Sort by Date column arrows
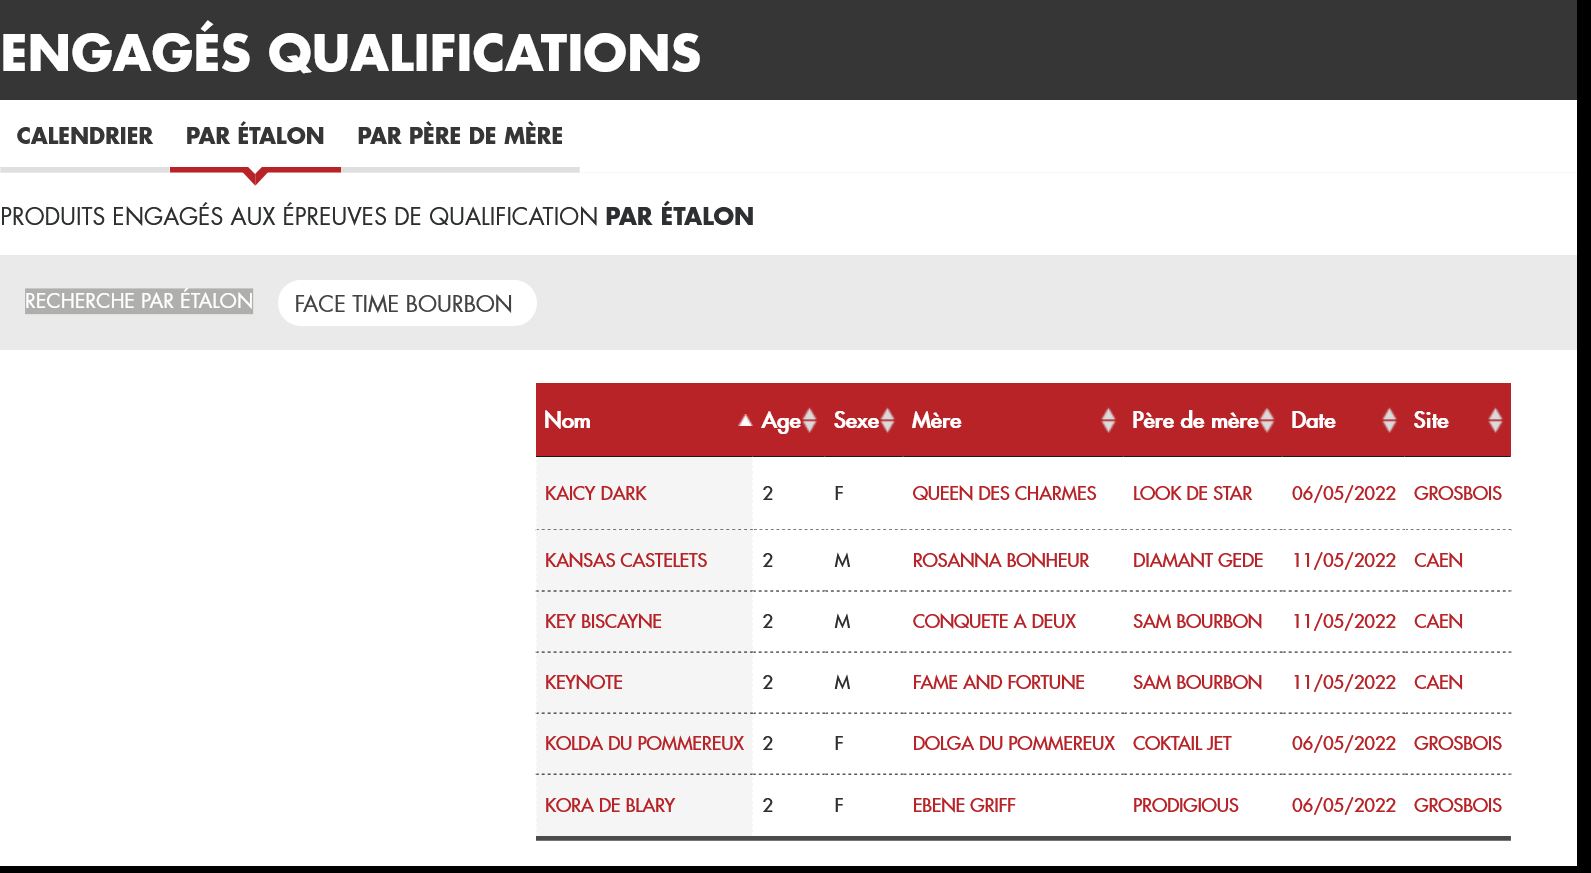 (x=1389, y=421)
